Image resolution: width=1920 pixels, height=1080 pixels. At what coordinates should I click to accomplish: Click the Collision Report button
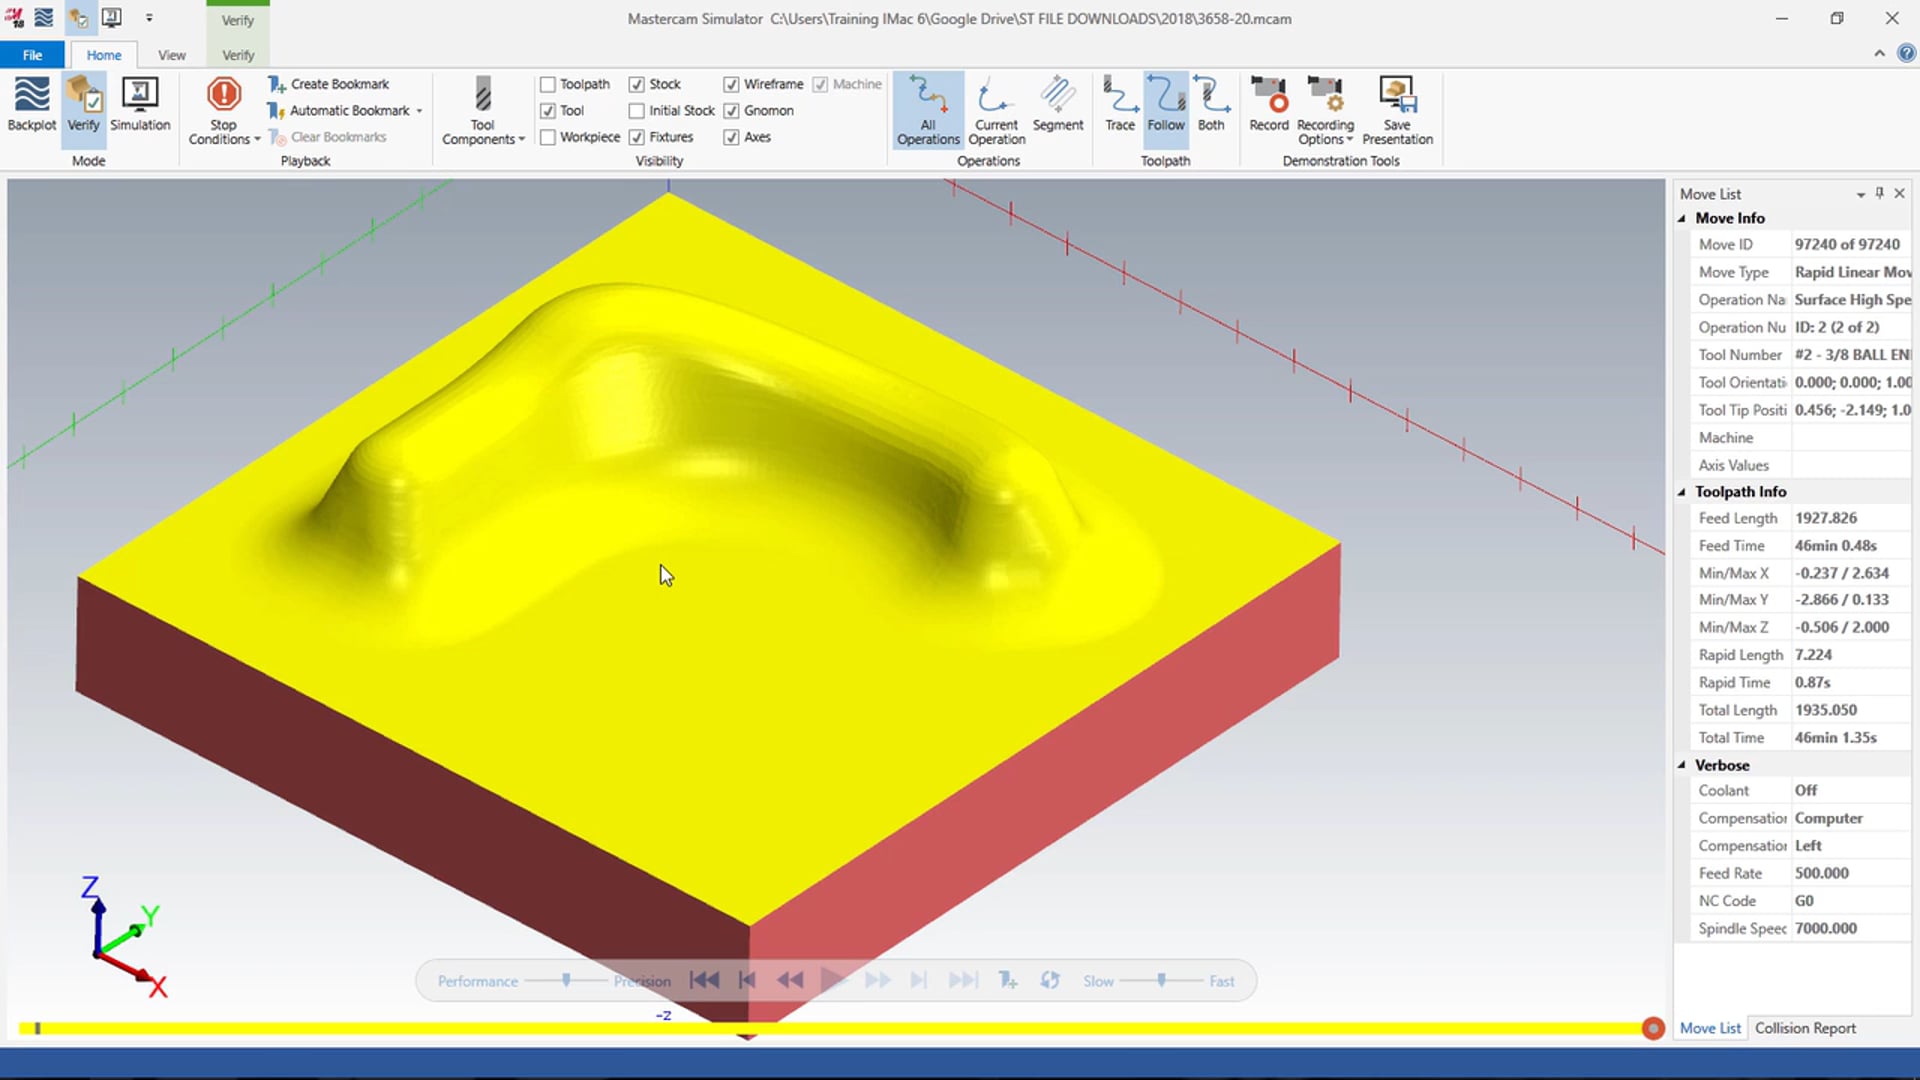point(1805,1027)
